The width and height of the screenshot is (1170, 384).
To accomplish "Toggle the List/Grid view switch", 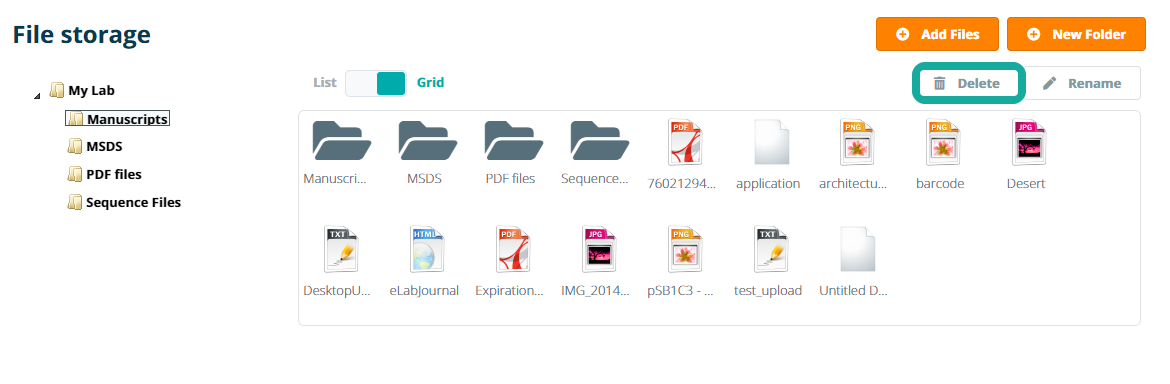I will click(376, 84).
